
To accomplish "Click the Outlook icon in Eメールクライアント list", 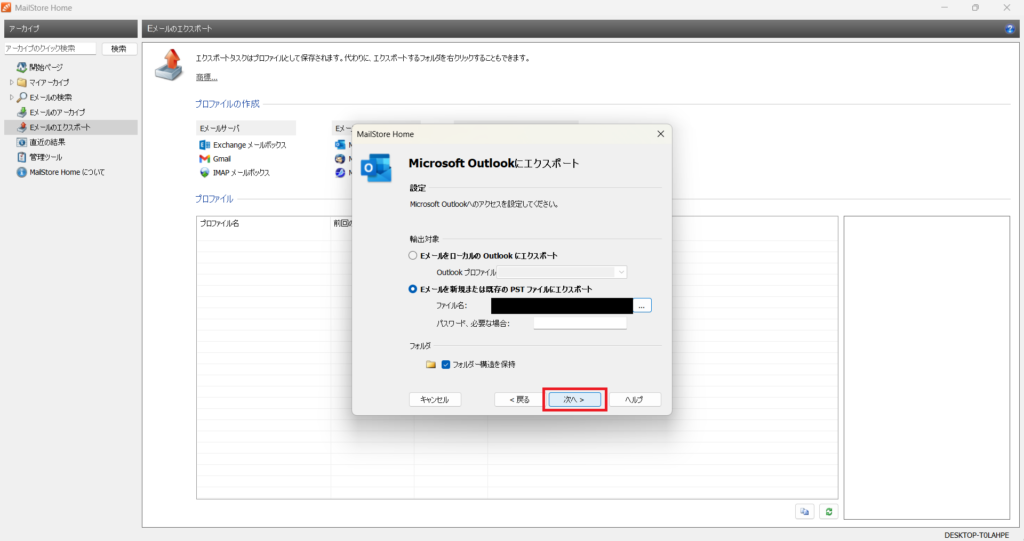I will pyautogui.click(x=340, y=144).
